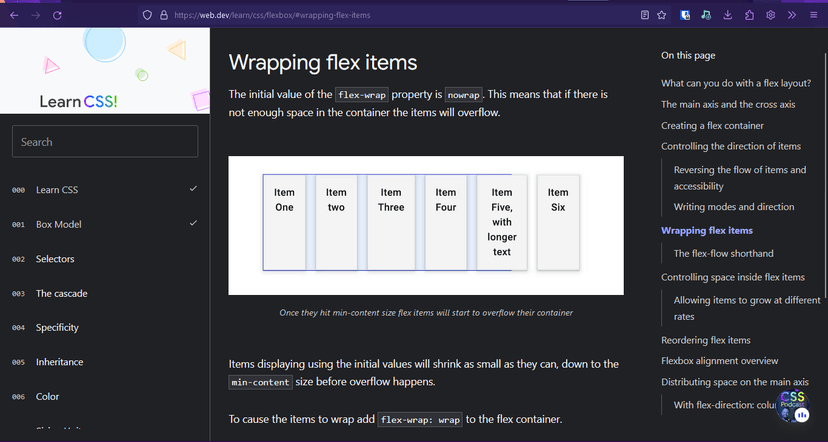Click the site padlock security icon
This screenshot has width=828, height=442.
(x=163, y=15)
